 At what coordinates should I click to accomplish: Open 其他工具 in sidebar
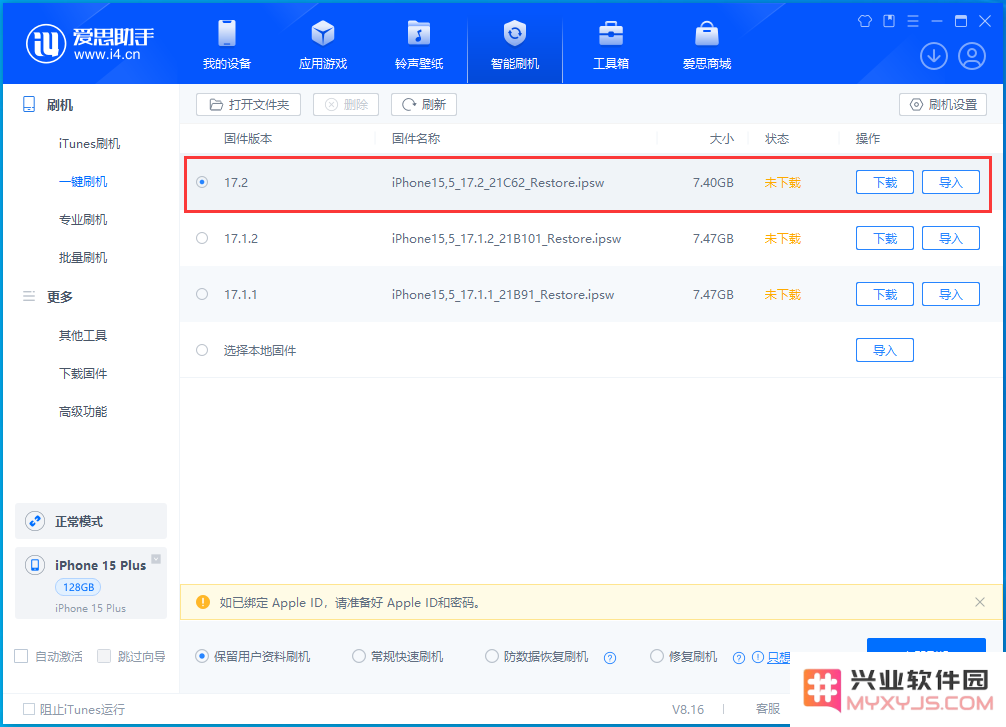point(83,336)
